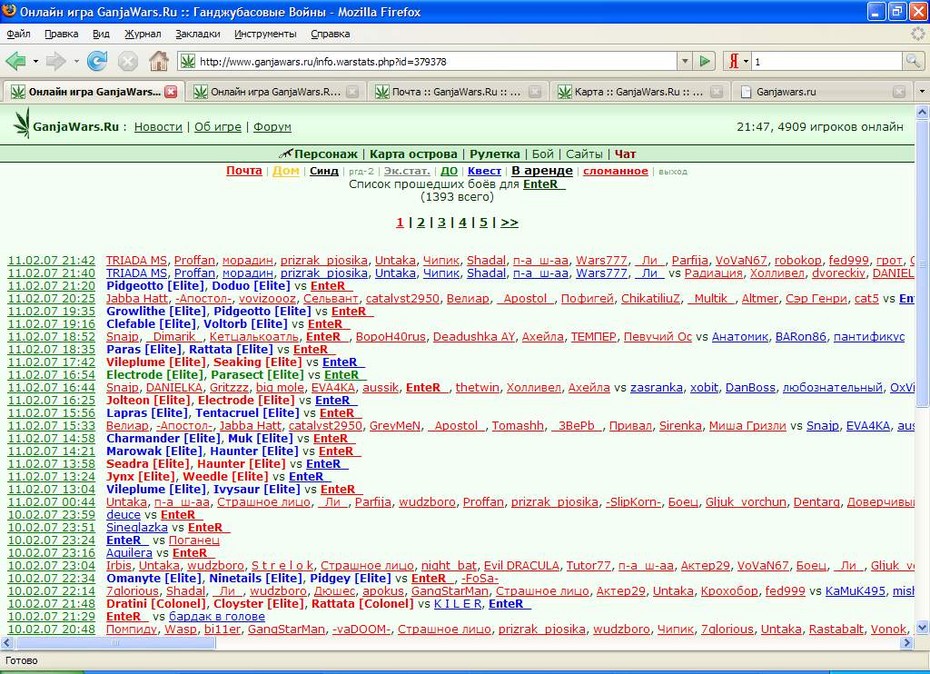The width and height of the screenshot is (930, 674).
Task: Close the second Онлайн игра tab
Action: tap(352, 91)
